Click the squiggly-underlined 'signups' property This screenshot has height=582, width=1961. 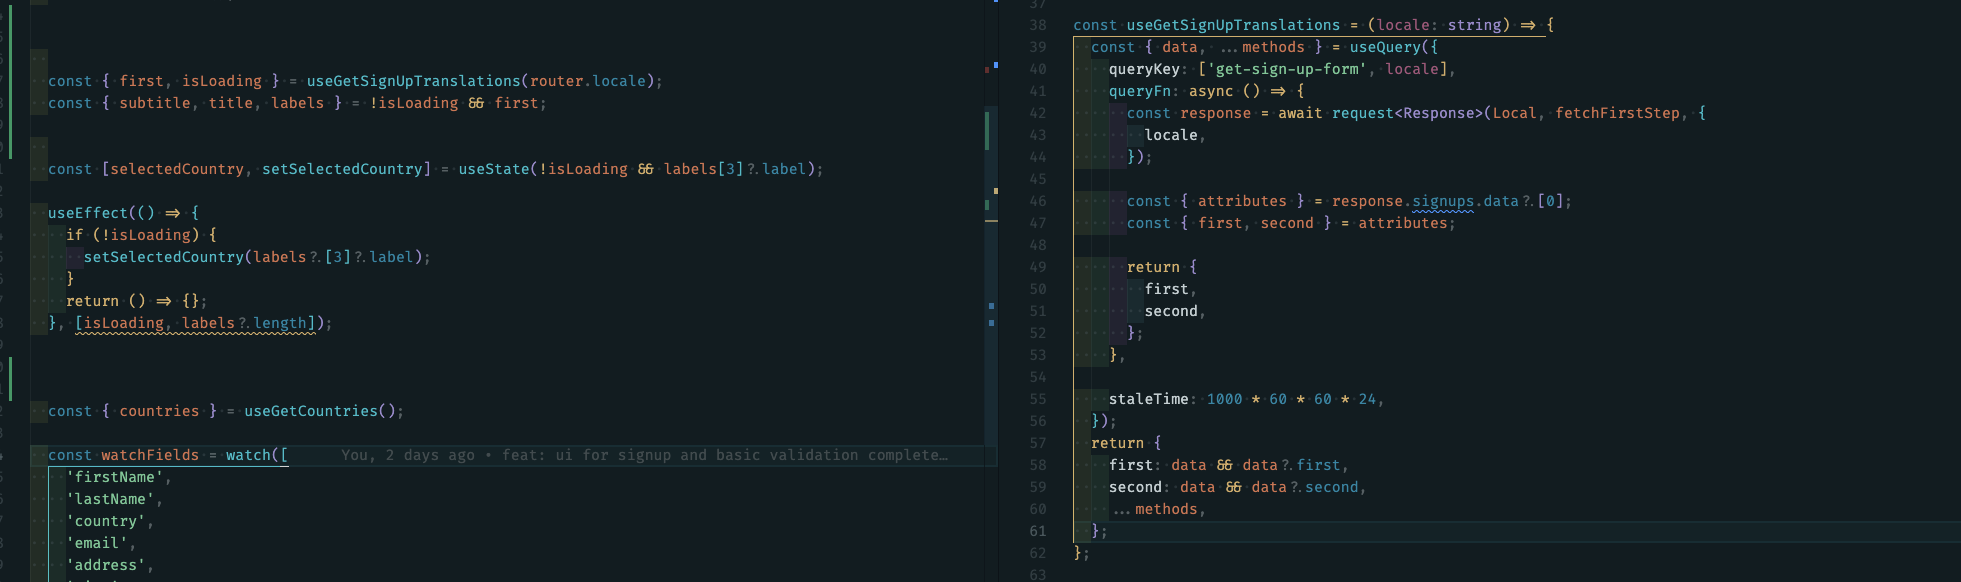tap(1443, 201)
